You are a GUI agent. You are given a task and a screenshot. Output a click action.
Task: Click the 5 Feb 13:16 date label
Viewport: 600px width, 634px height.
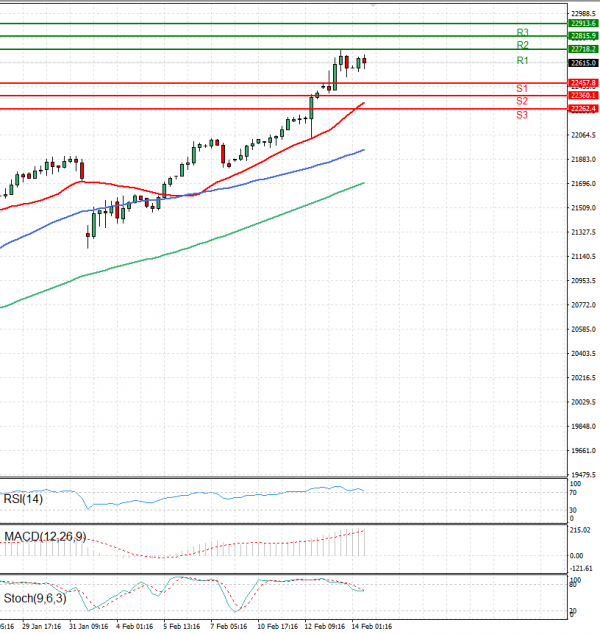pos(182,626)
